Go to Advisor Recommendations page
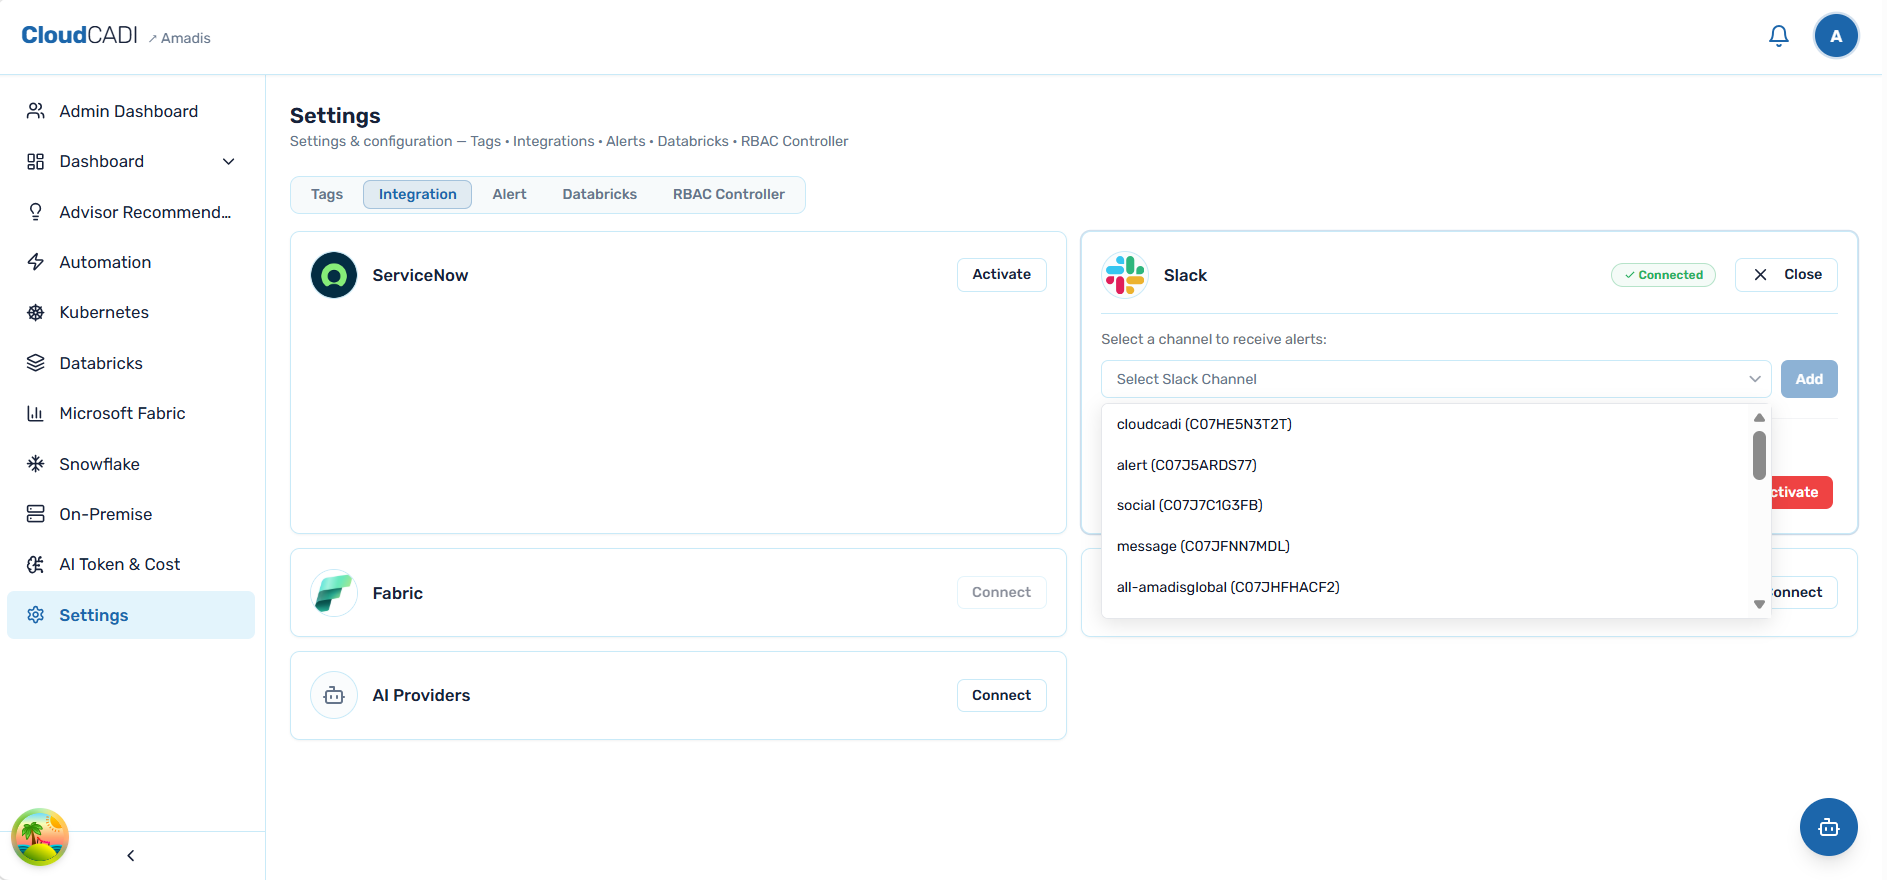This screenshot has height=880, width=1887. click(x=131, y=212)
